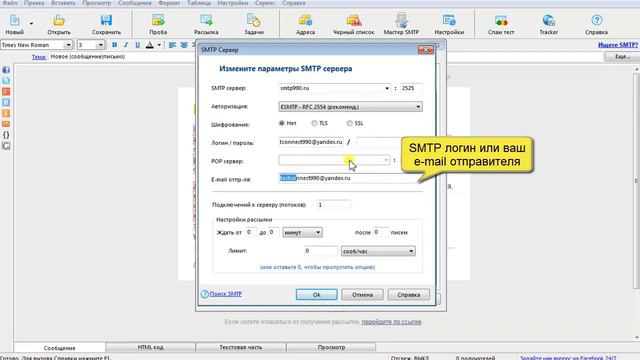Switch to the HTML код tab
The height and width of the screenshot is (360, 640).
pos(150,347)
